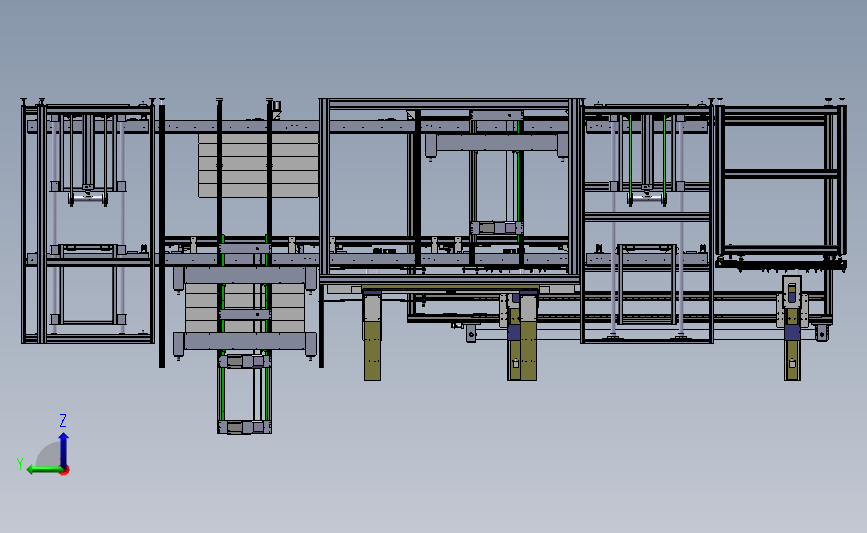Click the green Y axis arrow of triad
Image resolution: width=867 pixels, height=533 pixels.
(44, 469)
